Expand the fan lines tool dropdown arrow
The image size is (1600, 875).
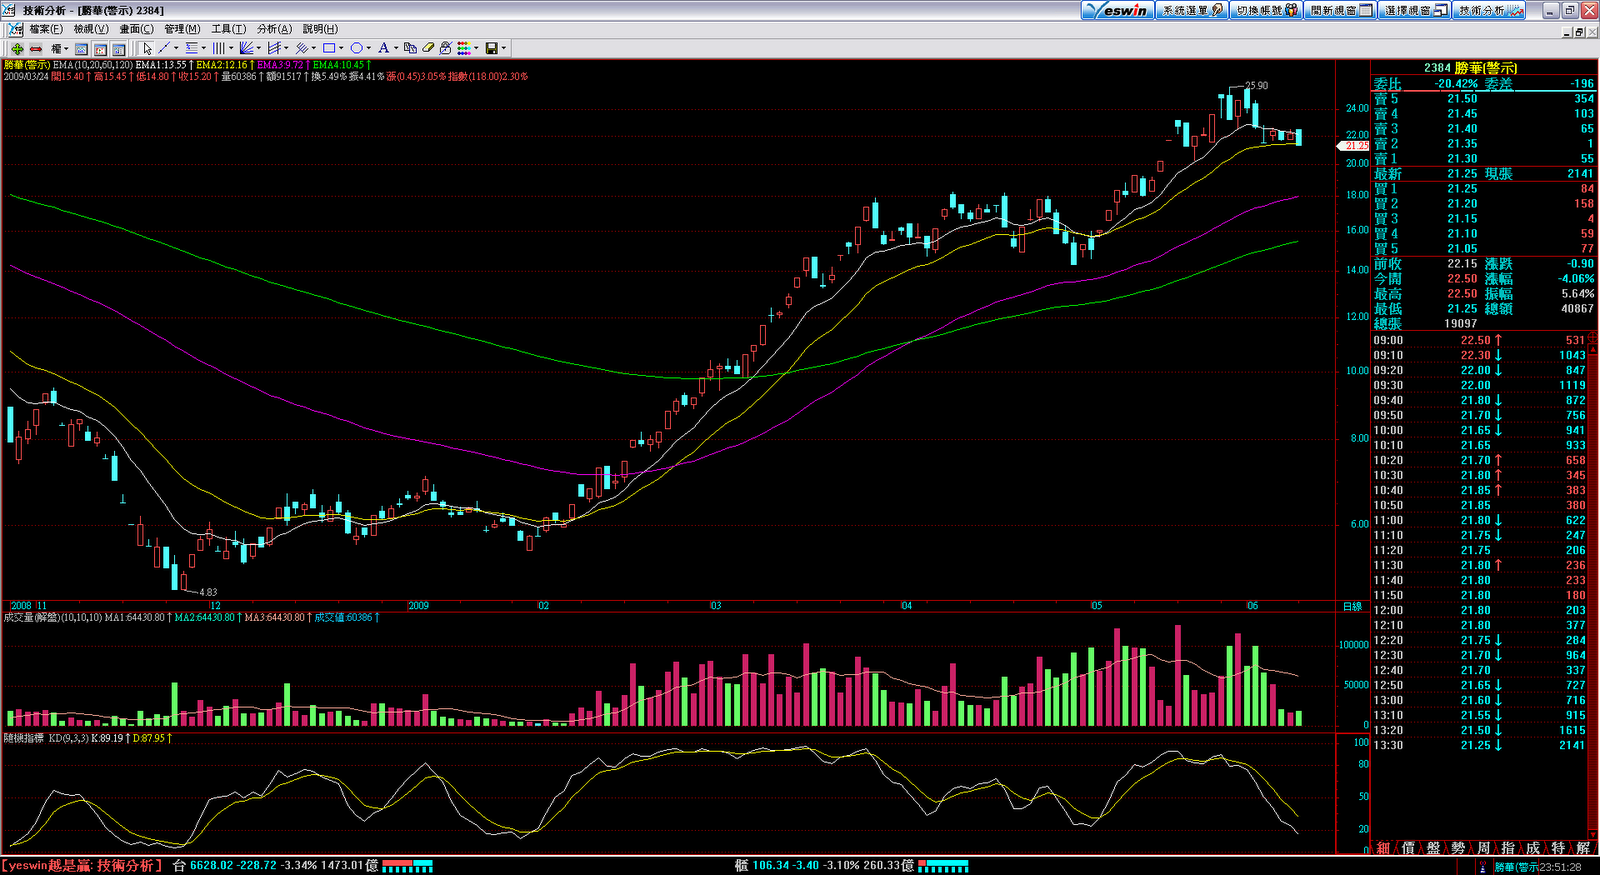(258, 48)
